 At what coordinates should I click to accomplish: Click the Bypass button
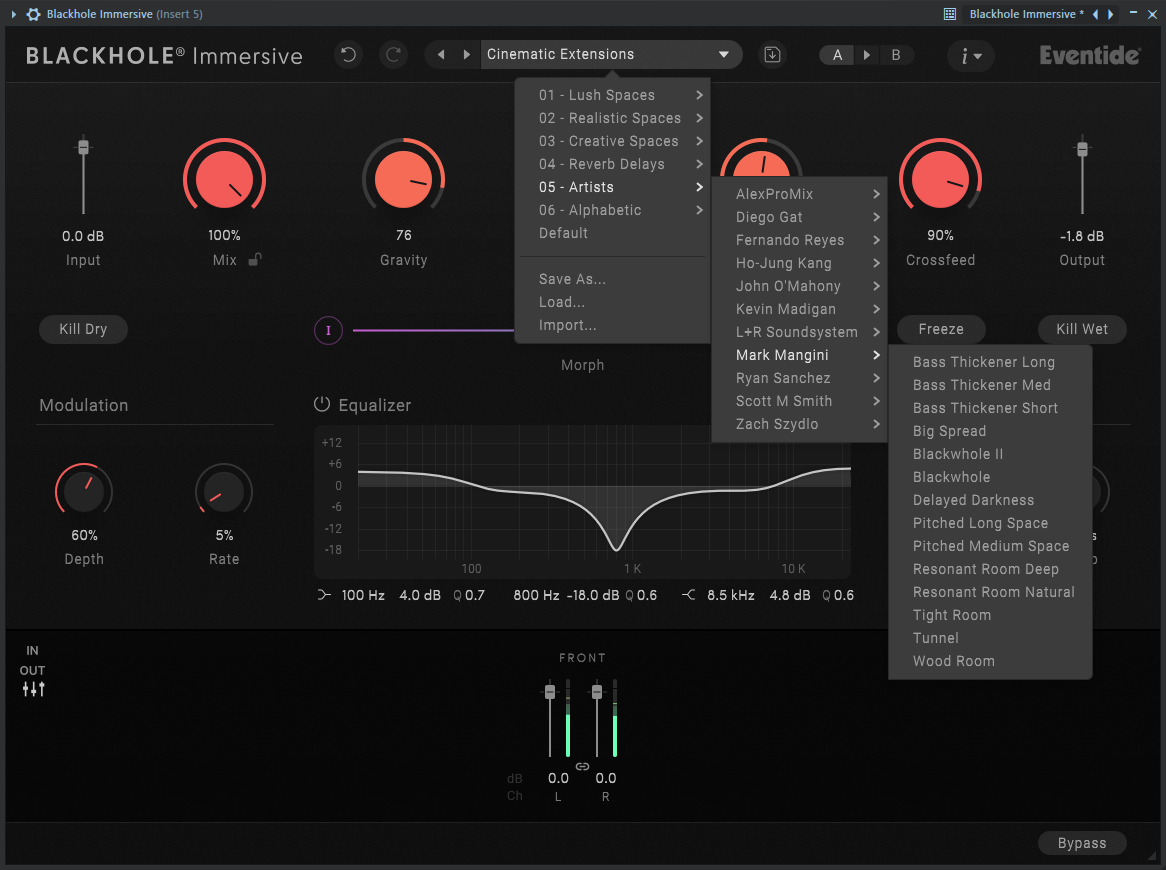[1082, 842]
